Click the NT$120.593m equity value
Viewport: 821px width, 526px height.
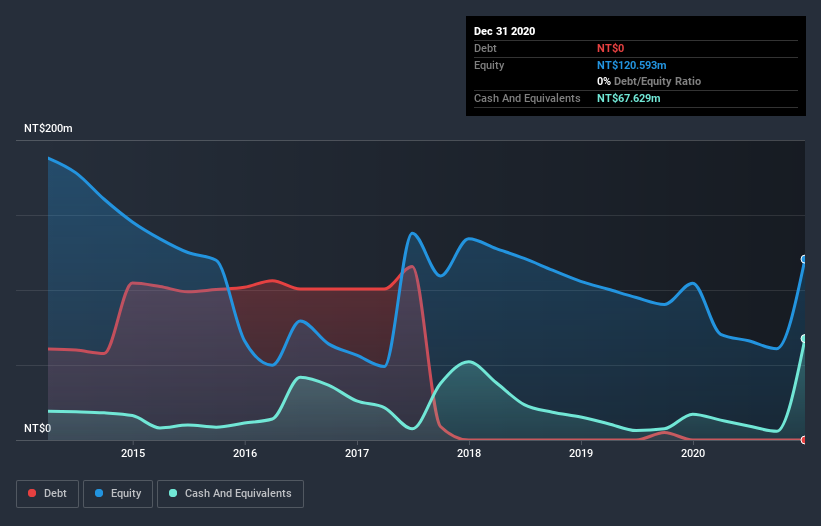click(x=631, y=65)
